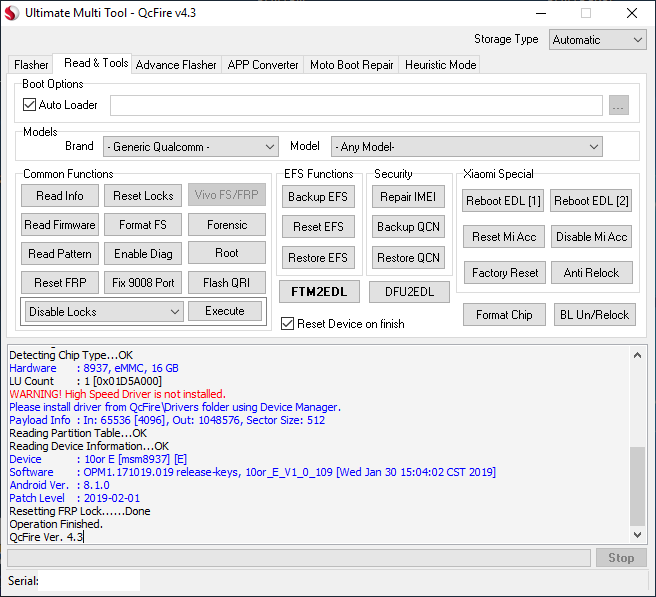Click the QcFire app logo icon
The width and height of the screenshot is (656, 597).
pyautogui.click(x=12, y=13)
